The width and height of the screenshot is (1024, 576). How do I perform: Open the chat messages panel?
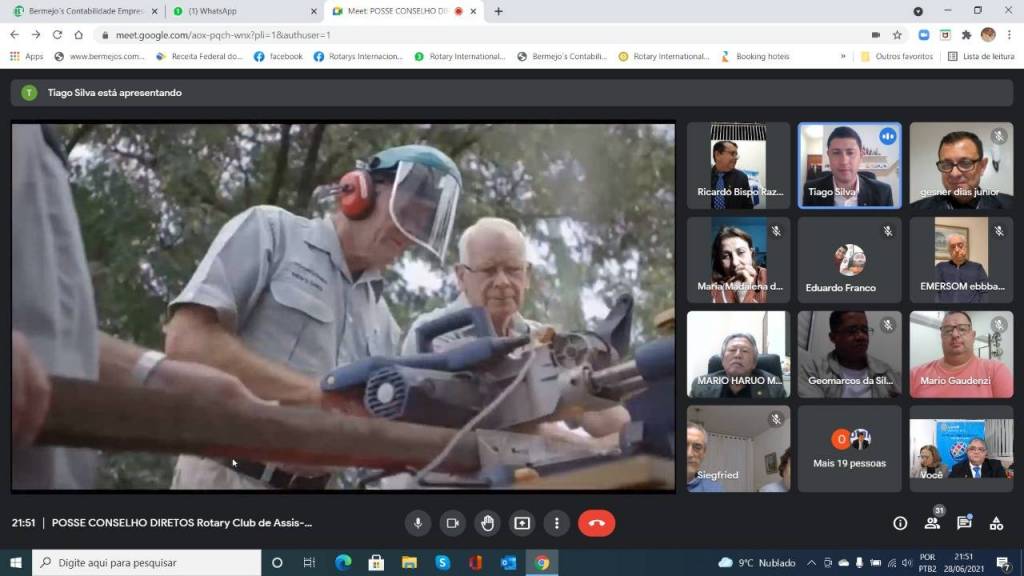pos(964,523)
